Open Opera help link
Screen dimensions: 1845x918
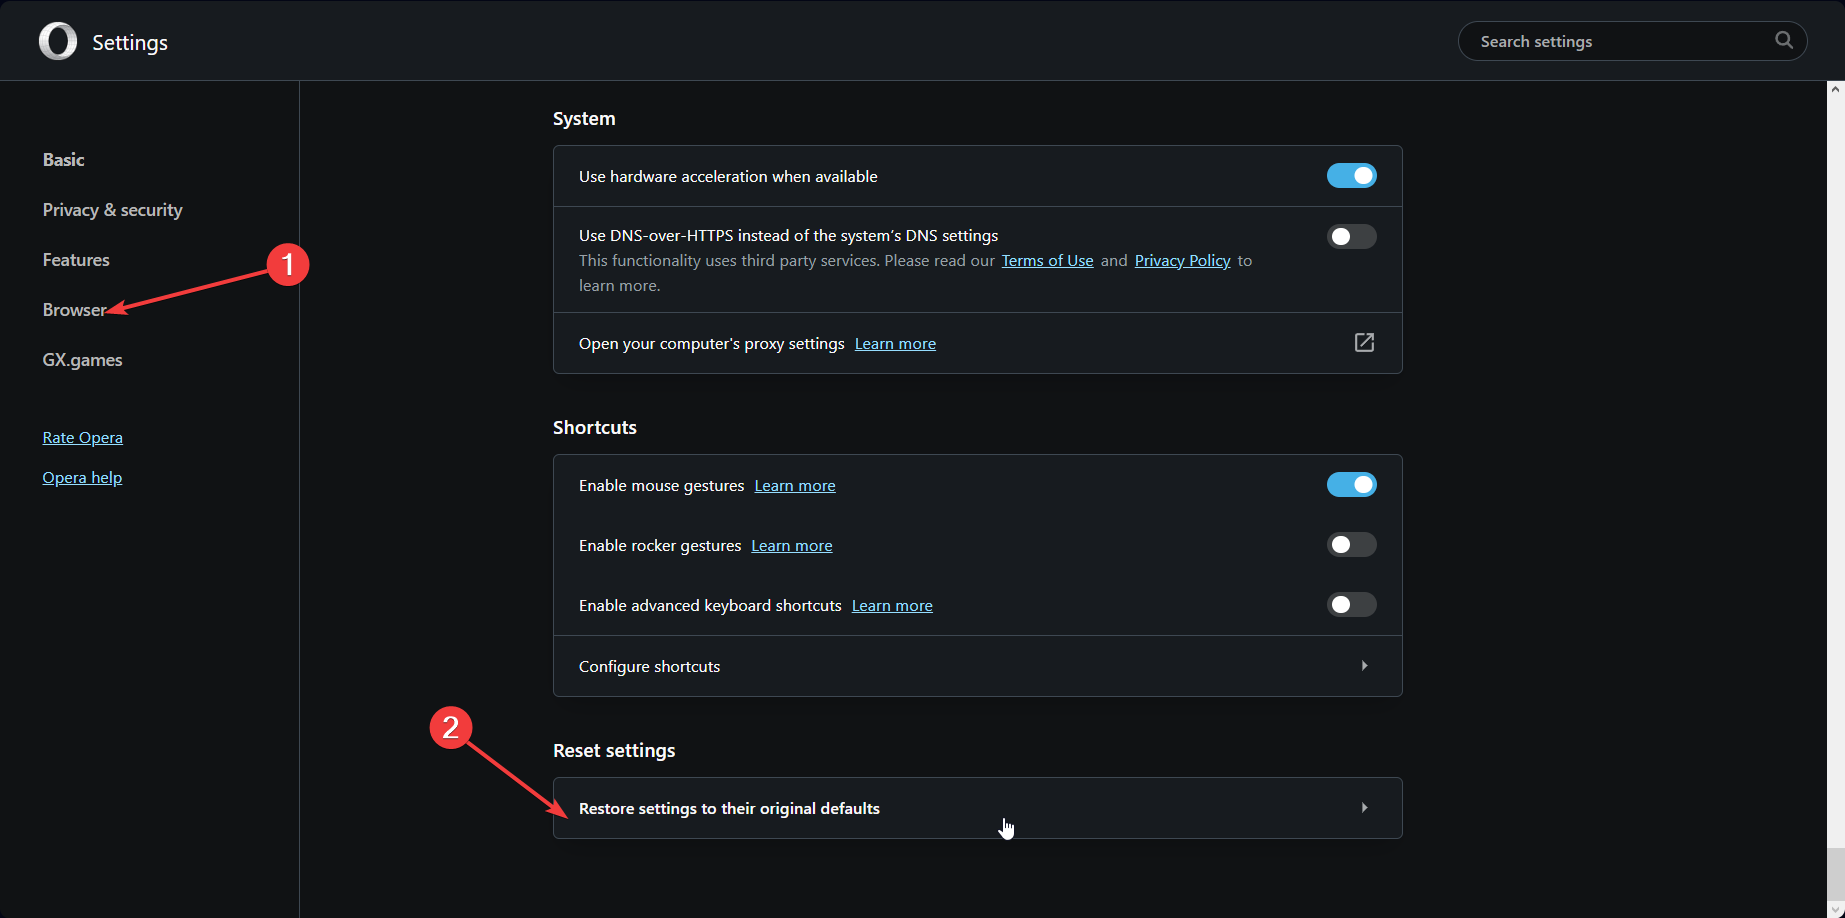pos(82,478)
